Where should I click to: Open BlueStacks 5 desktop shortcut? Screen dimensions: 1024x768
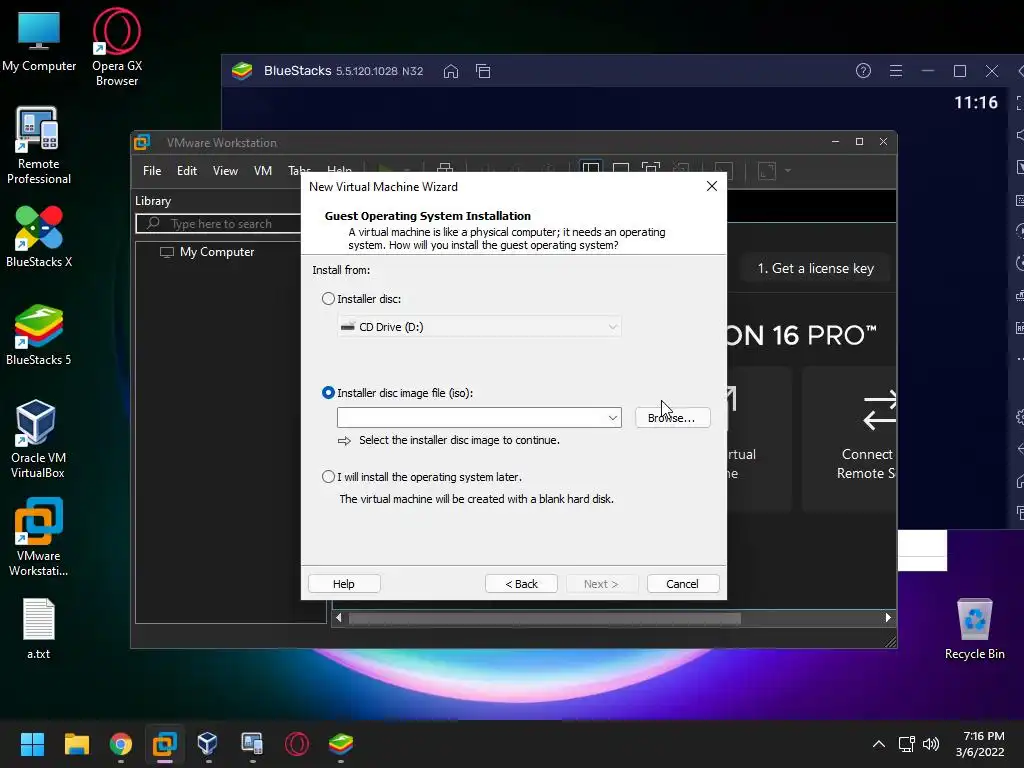click(39, 334)
